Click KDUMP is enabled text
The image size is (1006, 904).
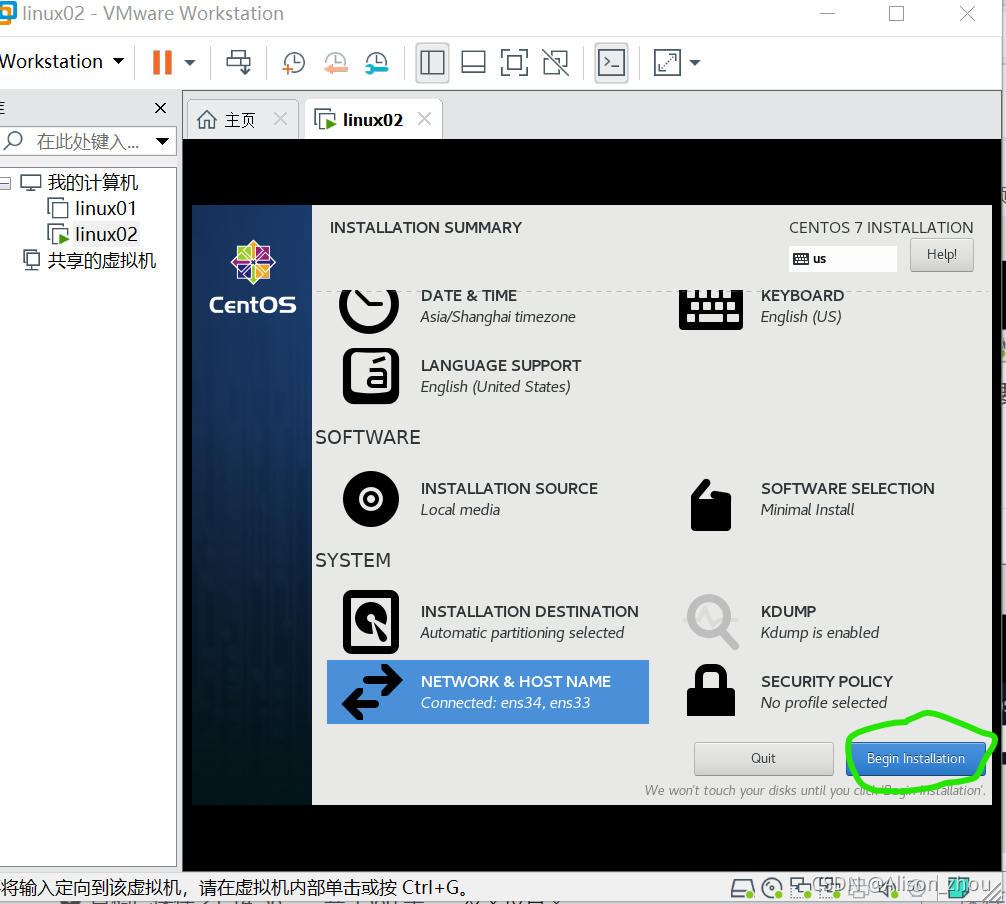click(819, 633)
